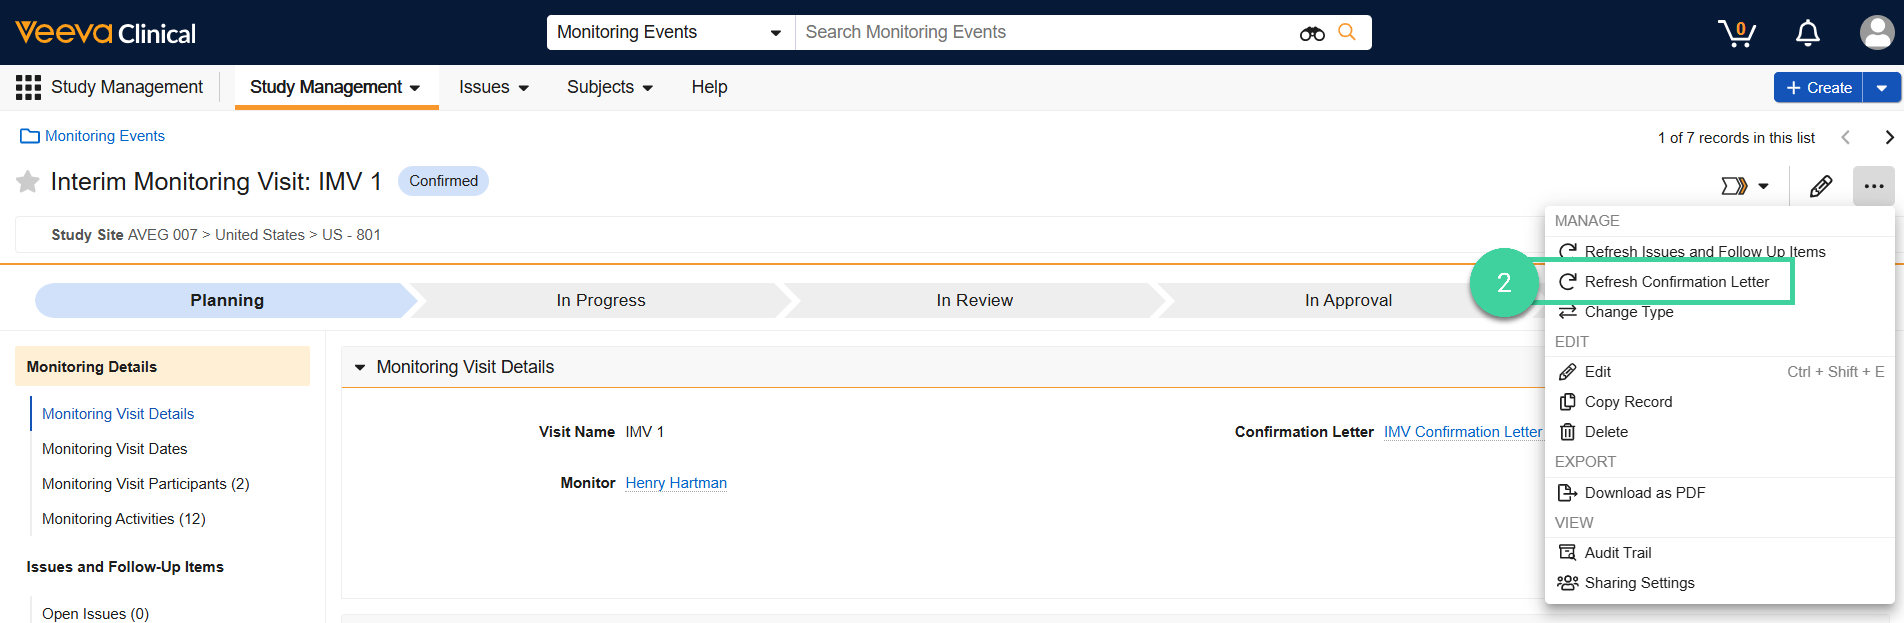Click the binoculars advanced search icon
Screen dimensions: 1904x623
pyautogui.click(x=1312, y=33)
